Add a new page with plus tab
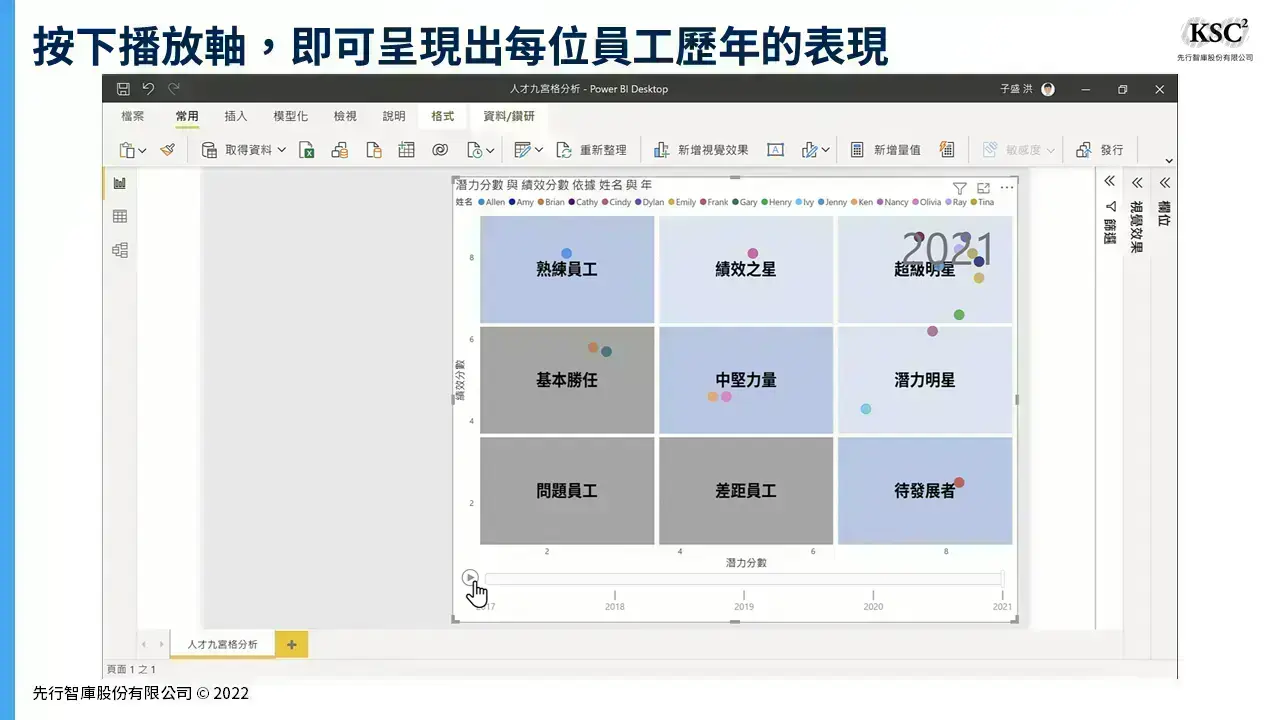 tap(291, 645)
